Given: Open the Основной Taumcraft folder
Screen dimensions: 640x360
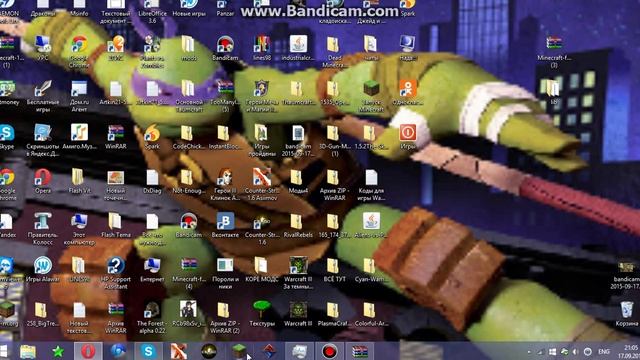Looking at the screenshot, I should (189, 96).
